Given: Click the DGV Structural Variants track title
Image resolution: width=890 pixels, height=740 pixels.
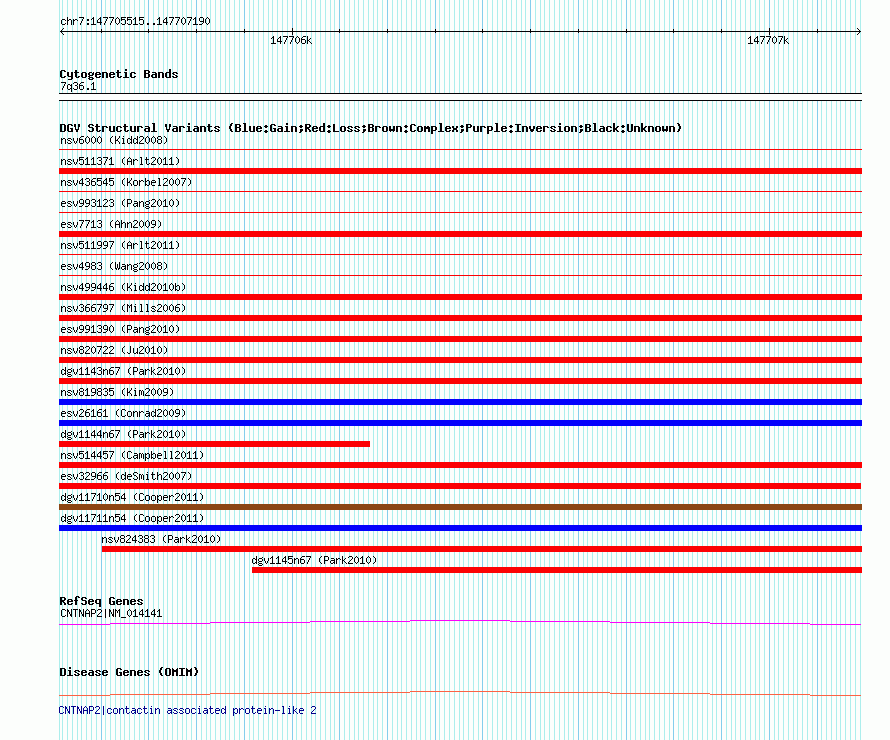Looking at the screenshot, I should (370, 128).
